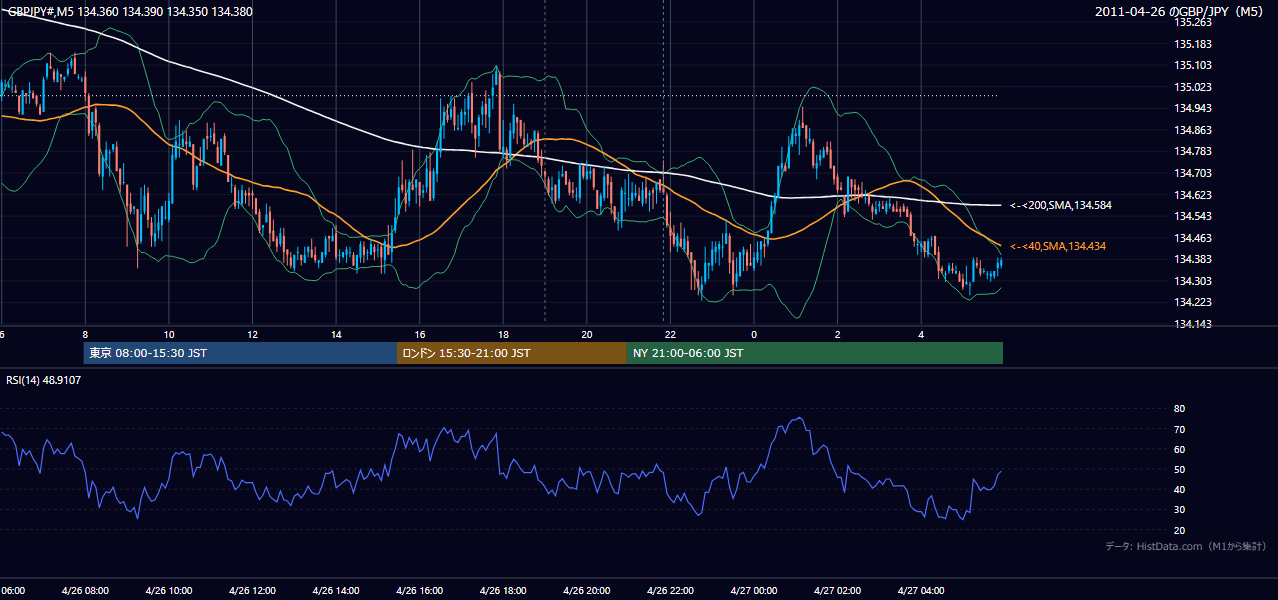Click the 4/26 12:00 time axis label
1278x600 pixels.
tap(252, 591)
